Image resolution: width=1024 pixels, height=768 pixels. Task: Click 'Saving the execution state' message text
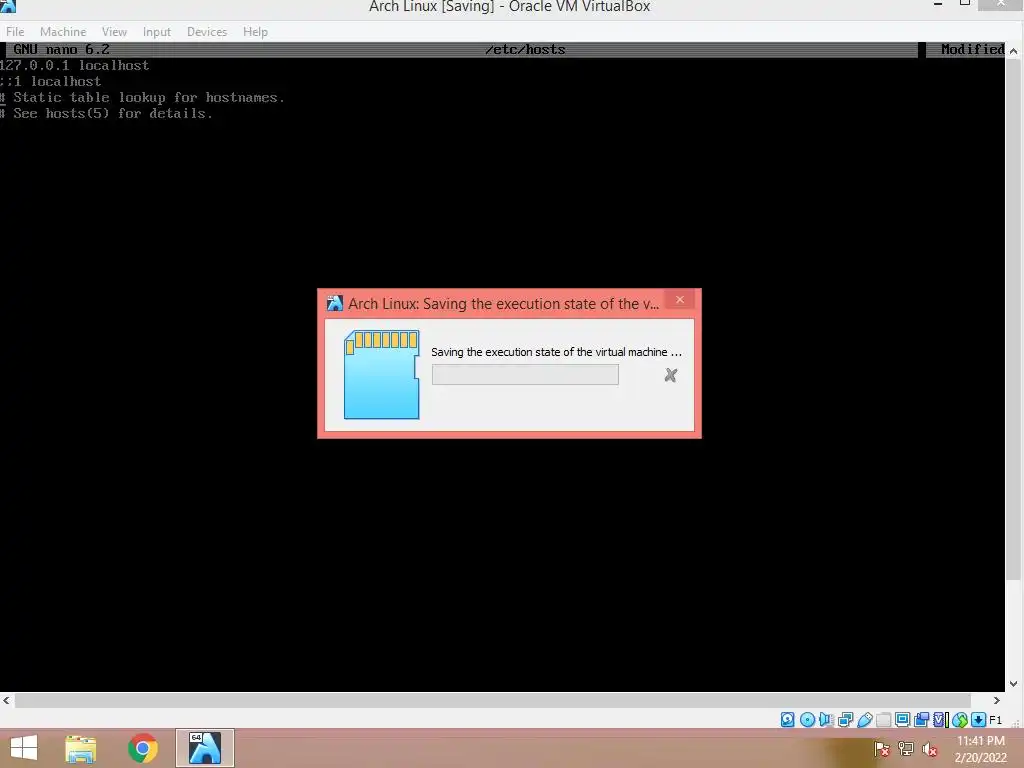(x=556, y=352)
